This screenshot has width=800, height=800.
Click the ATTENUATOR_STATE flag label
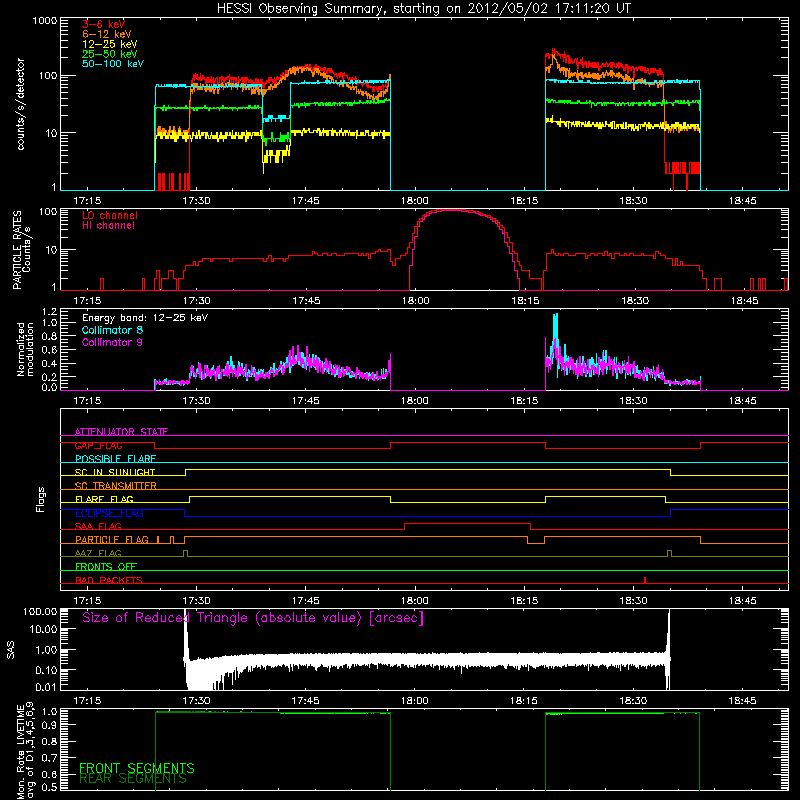tap(121, 432)
